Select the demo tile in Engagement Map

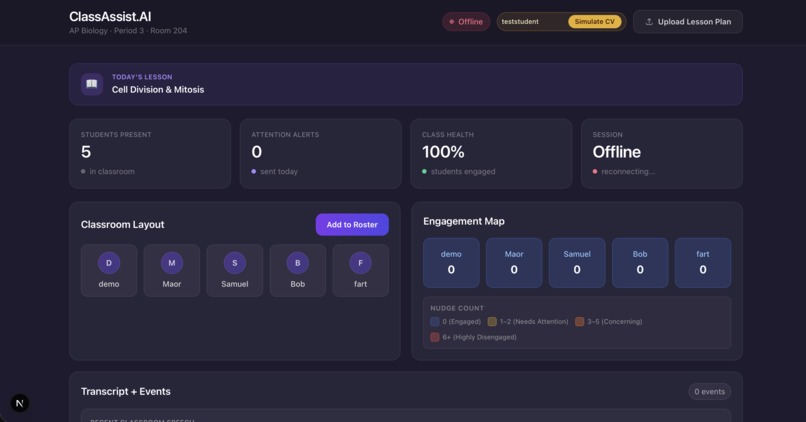coord(451,263)
